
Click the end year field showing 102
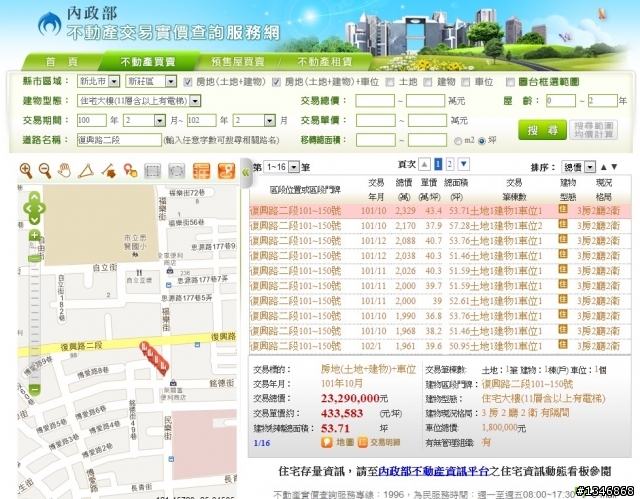pyautogui.click(x=202, y=120)
